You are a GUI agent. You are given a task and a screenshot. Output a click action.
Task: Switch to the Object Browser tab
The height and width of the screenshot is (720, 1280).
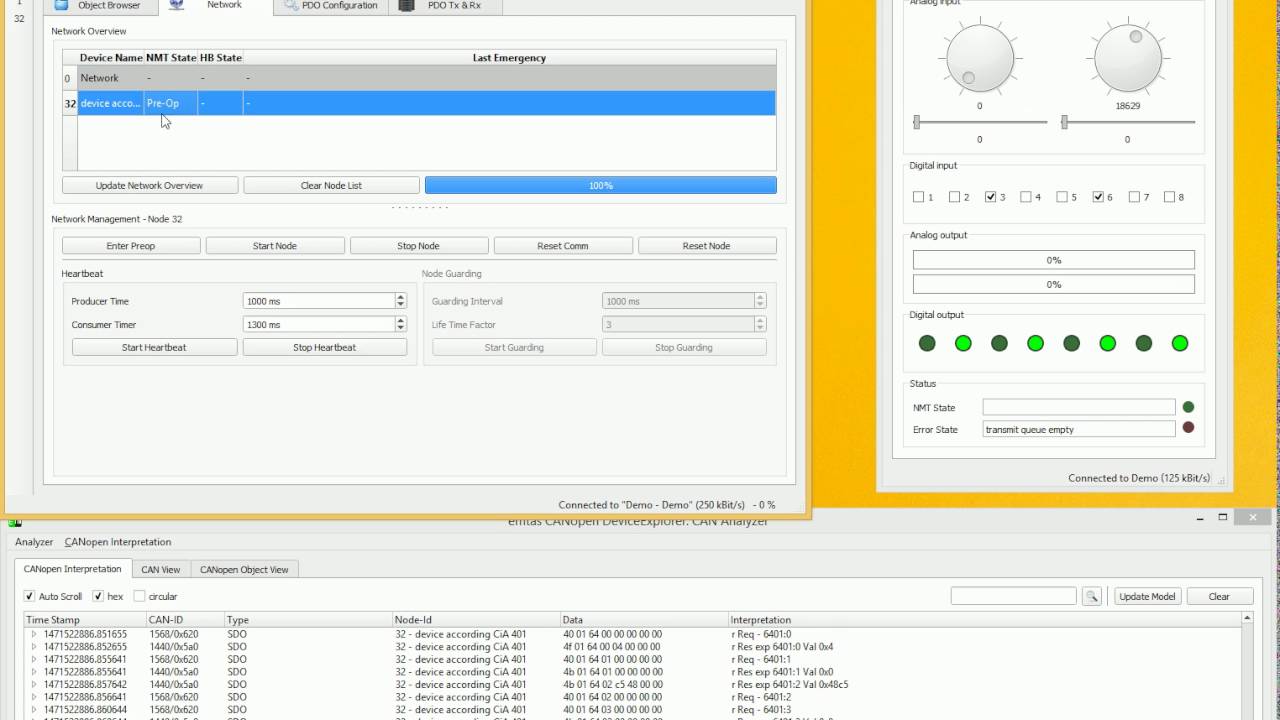coord(100,6)
